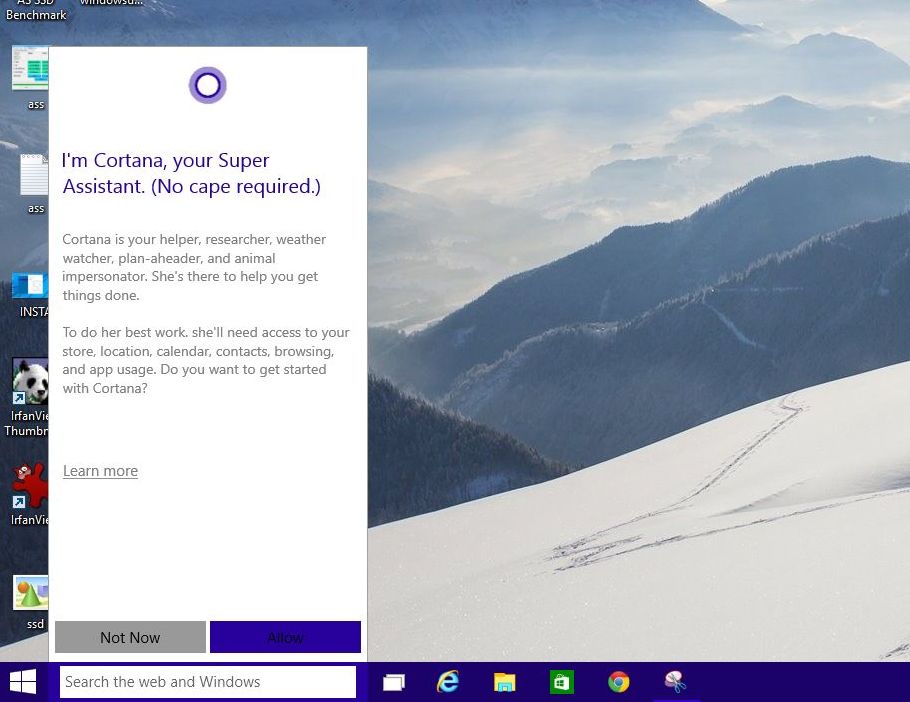Screen dimensions: 910x702
Task: Click the Windows Start button
Action: click(22, 681)
